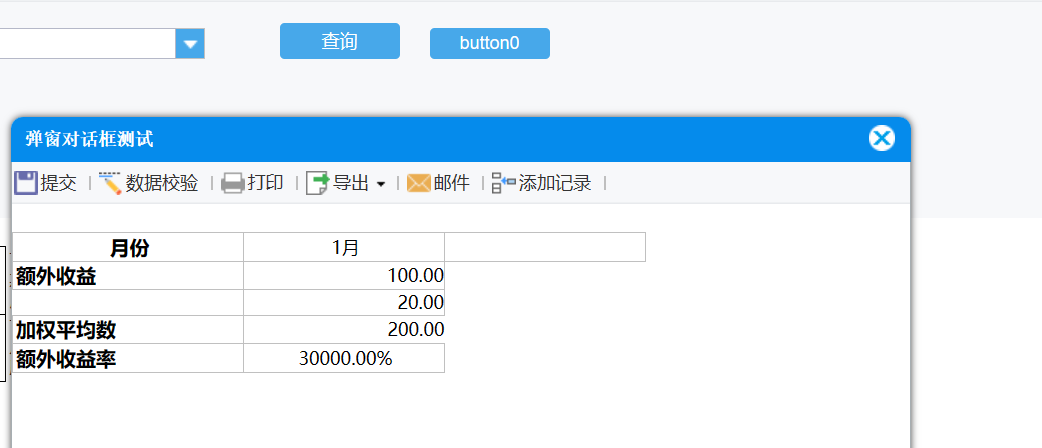Click the combo box input field

pyautogui.click(x=88, y=44)
